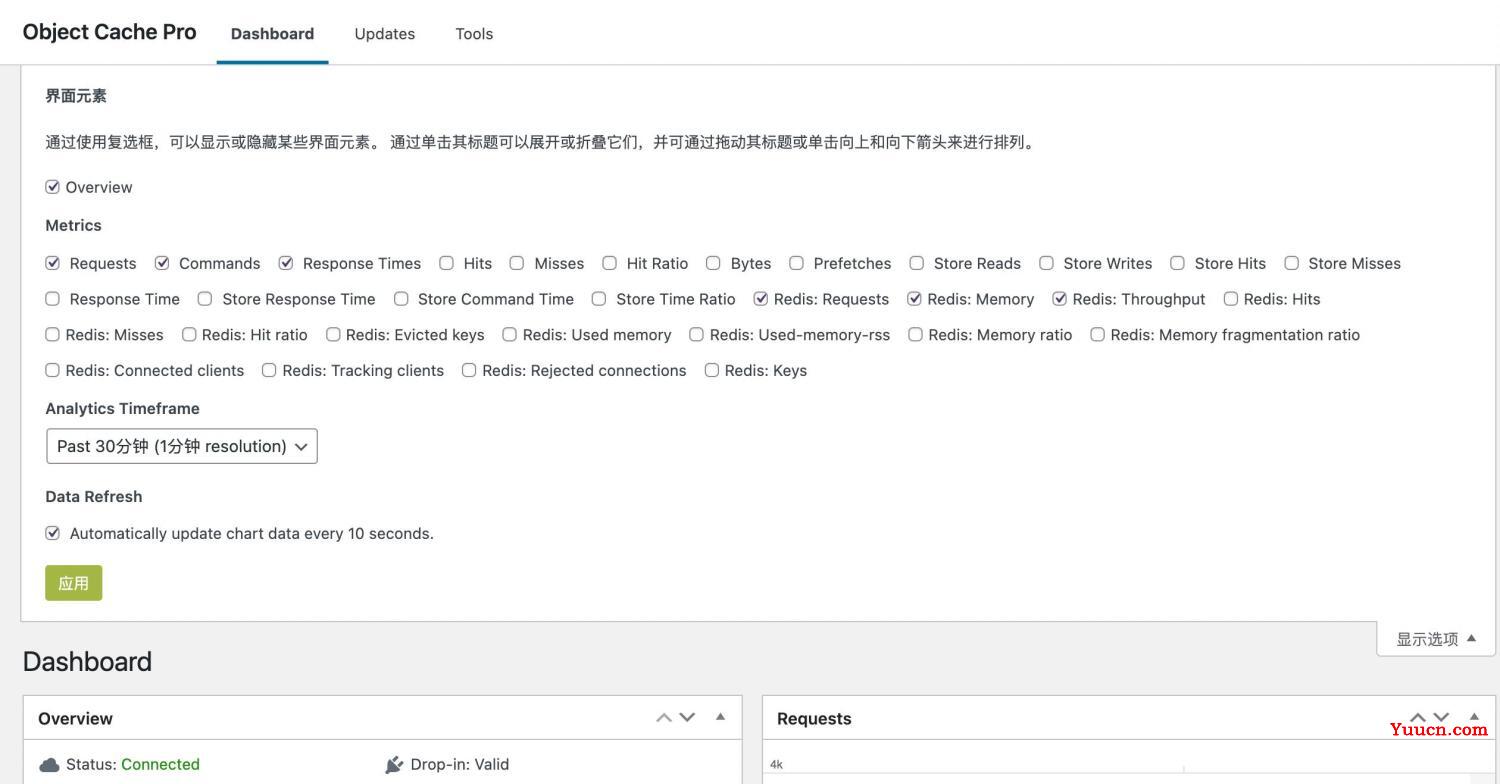The height and width of the screenshot is (784, 1500).
Task: Click the green 应用 apply button
Action: click(73, 583)
